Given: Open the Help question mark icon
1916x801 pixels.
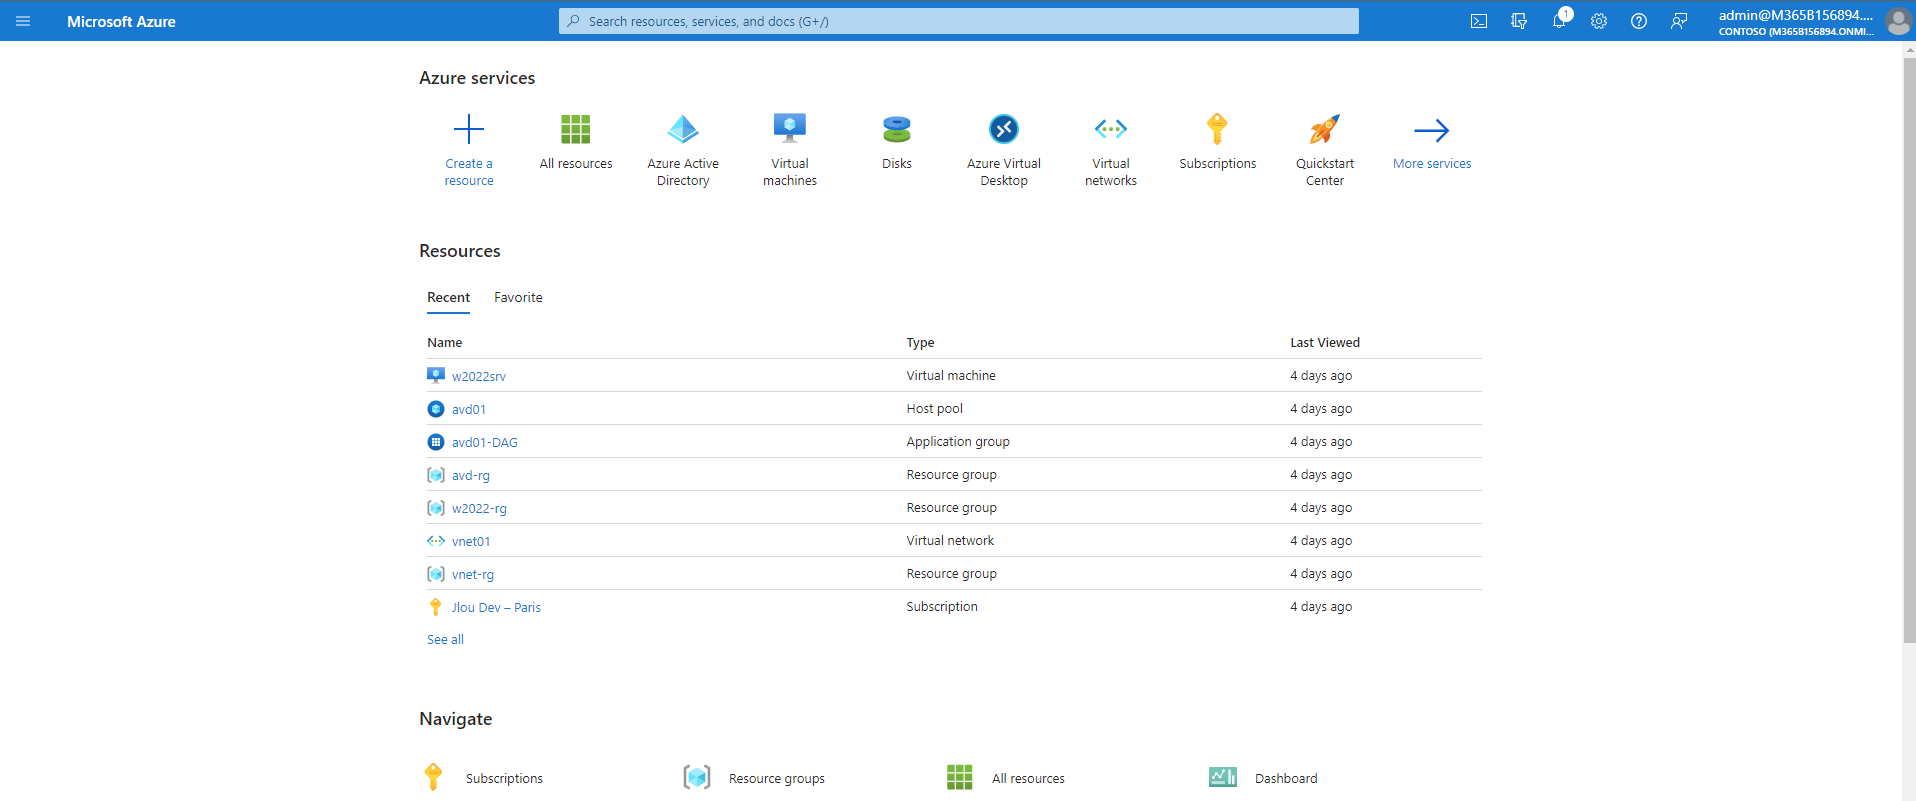Looking at the screenshot, I should (x=1639, y=21).
